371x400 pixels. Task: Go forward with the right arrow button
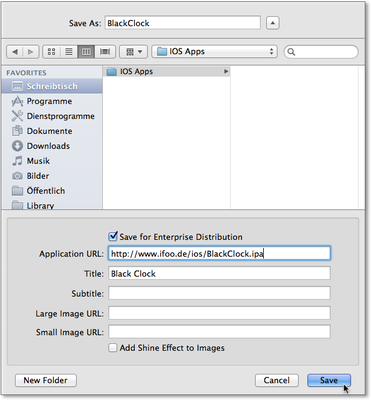(x=31, y=52)
